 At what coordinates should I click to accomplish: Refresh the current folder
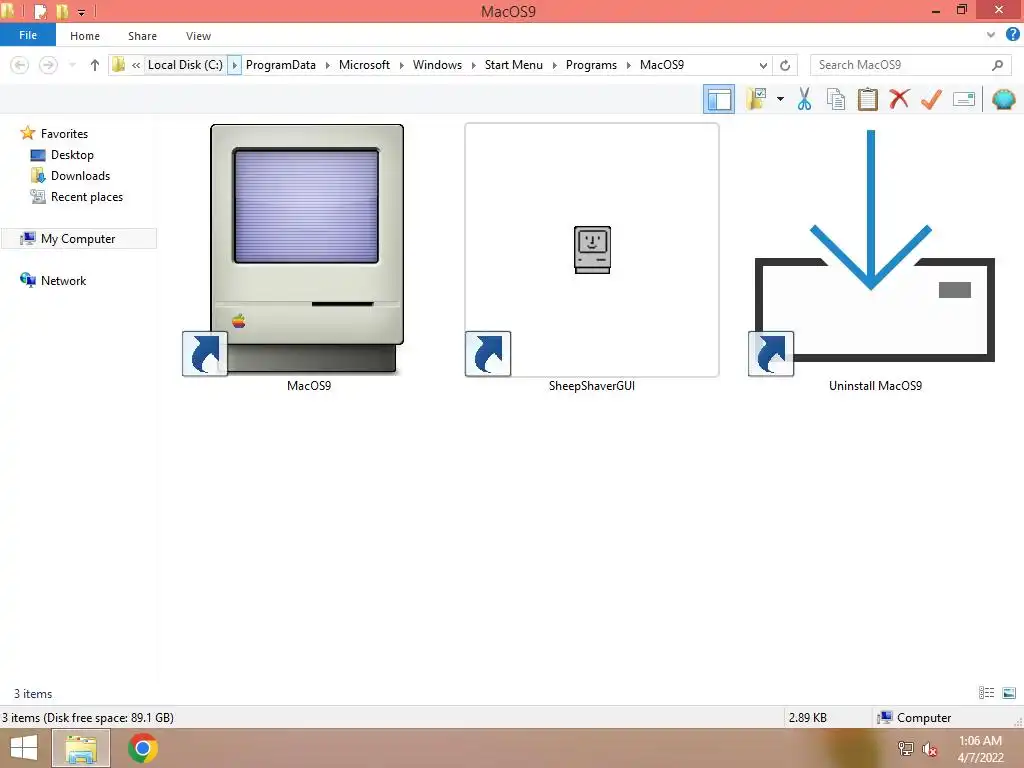coord(785,65)
